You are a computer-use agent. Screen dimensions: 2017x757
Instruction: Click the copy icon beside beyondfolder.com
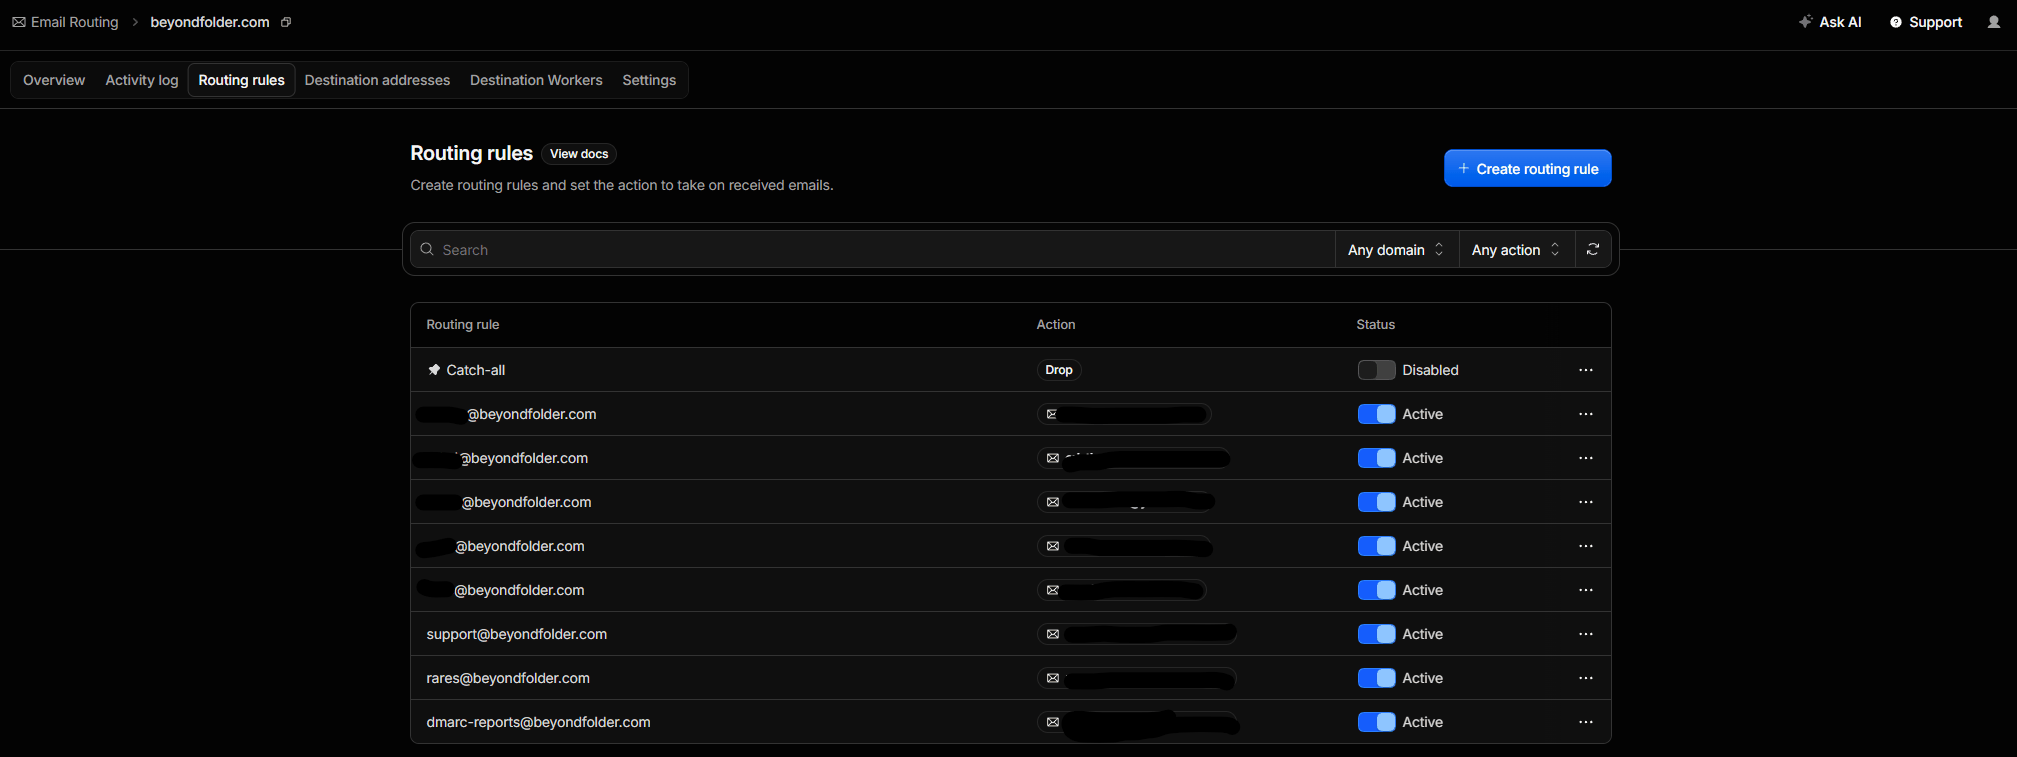[x=286, y=22]
